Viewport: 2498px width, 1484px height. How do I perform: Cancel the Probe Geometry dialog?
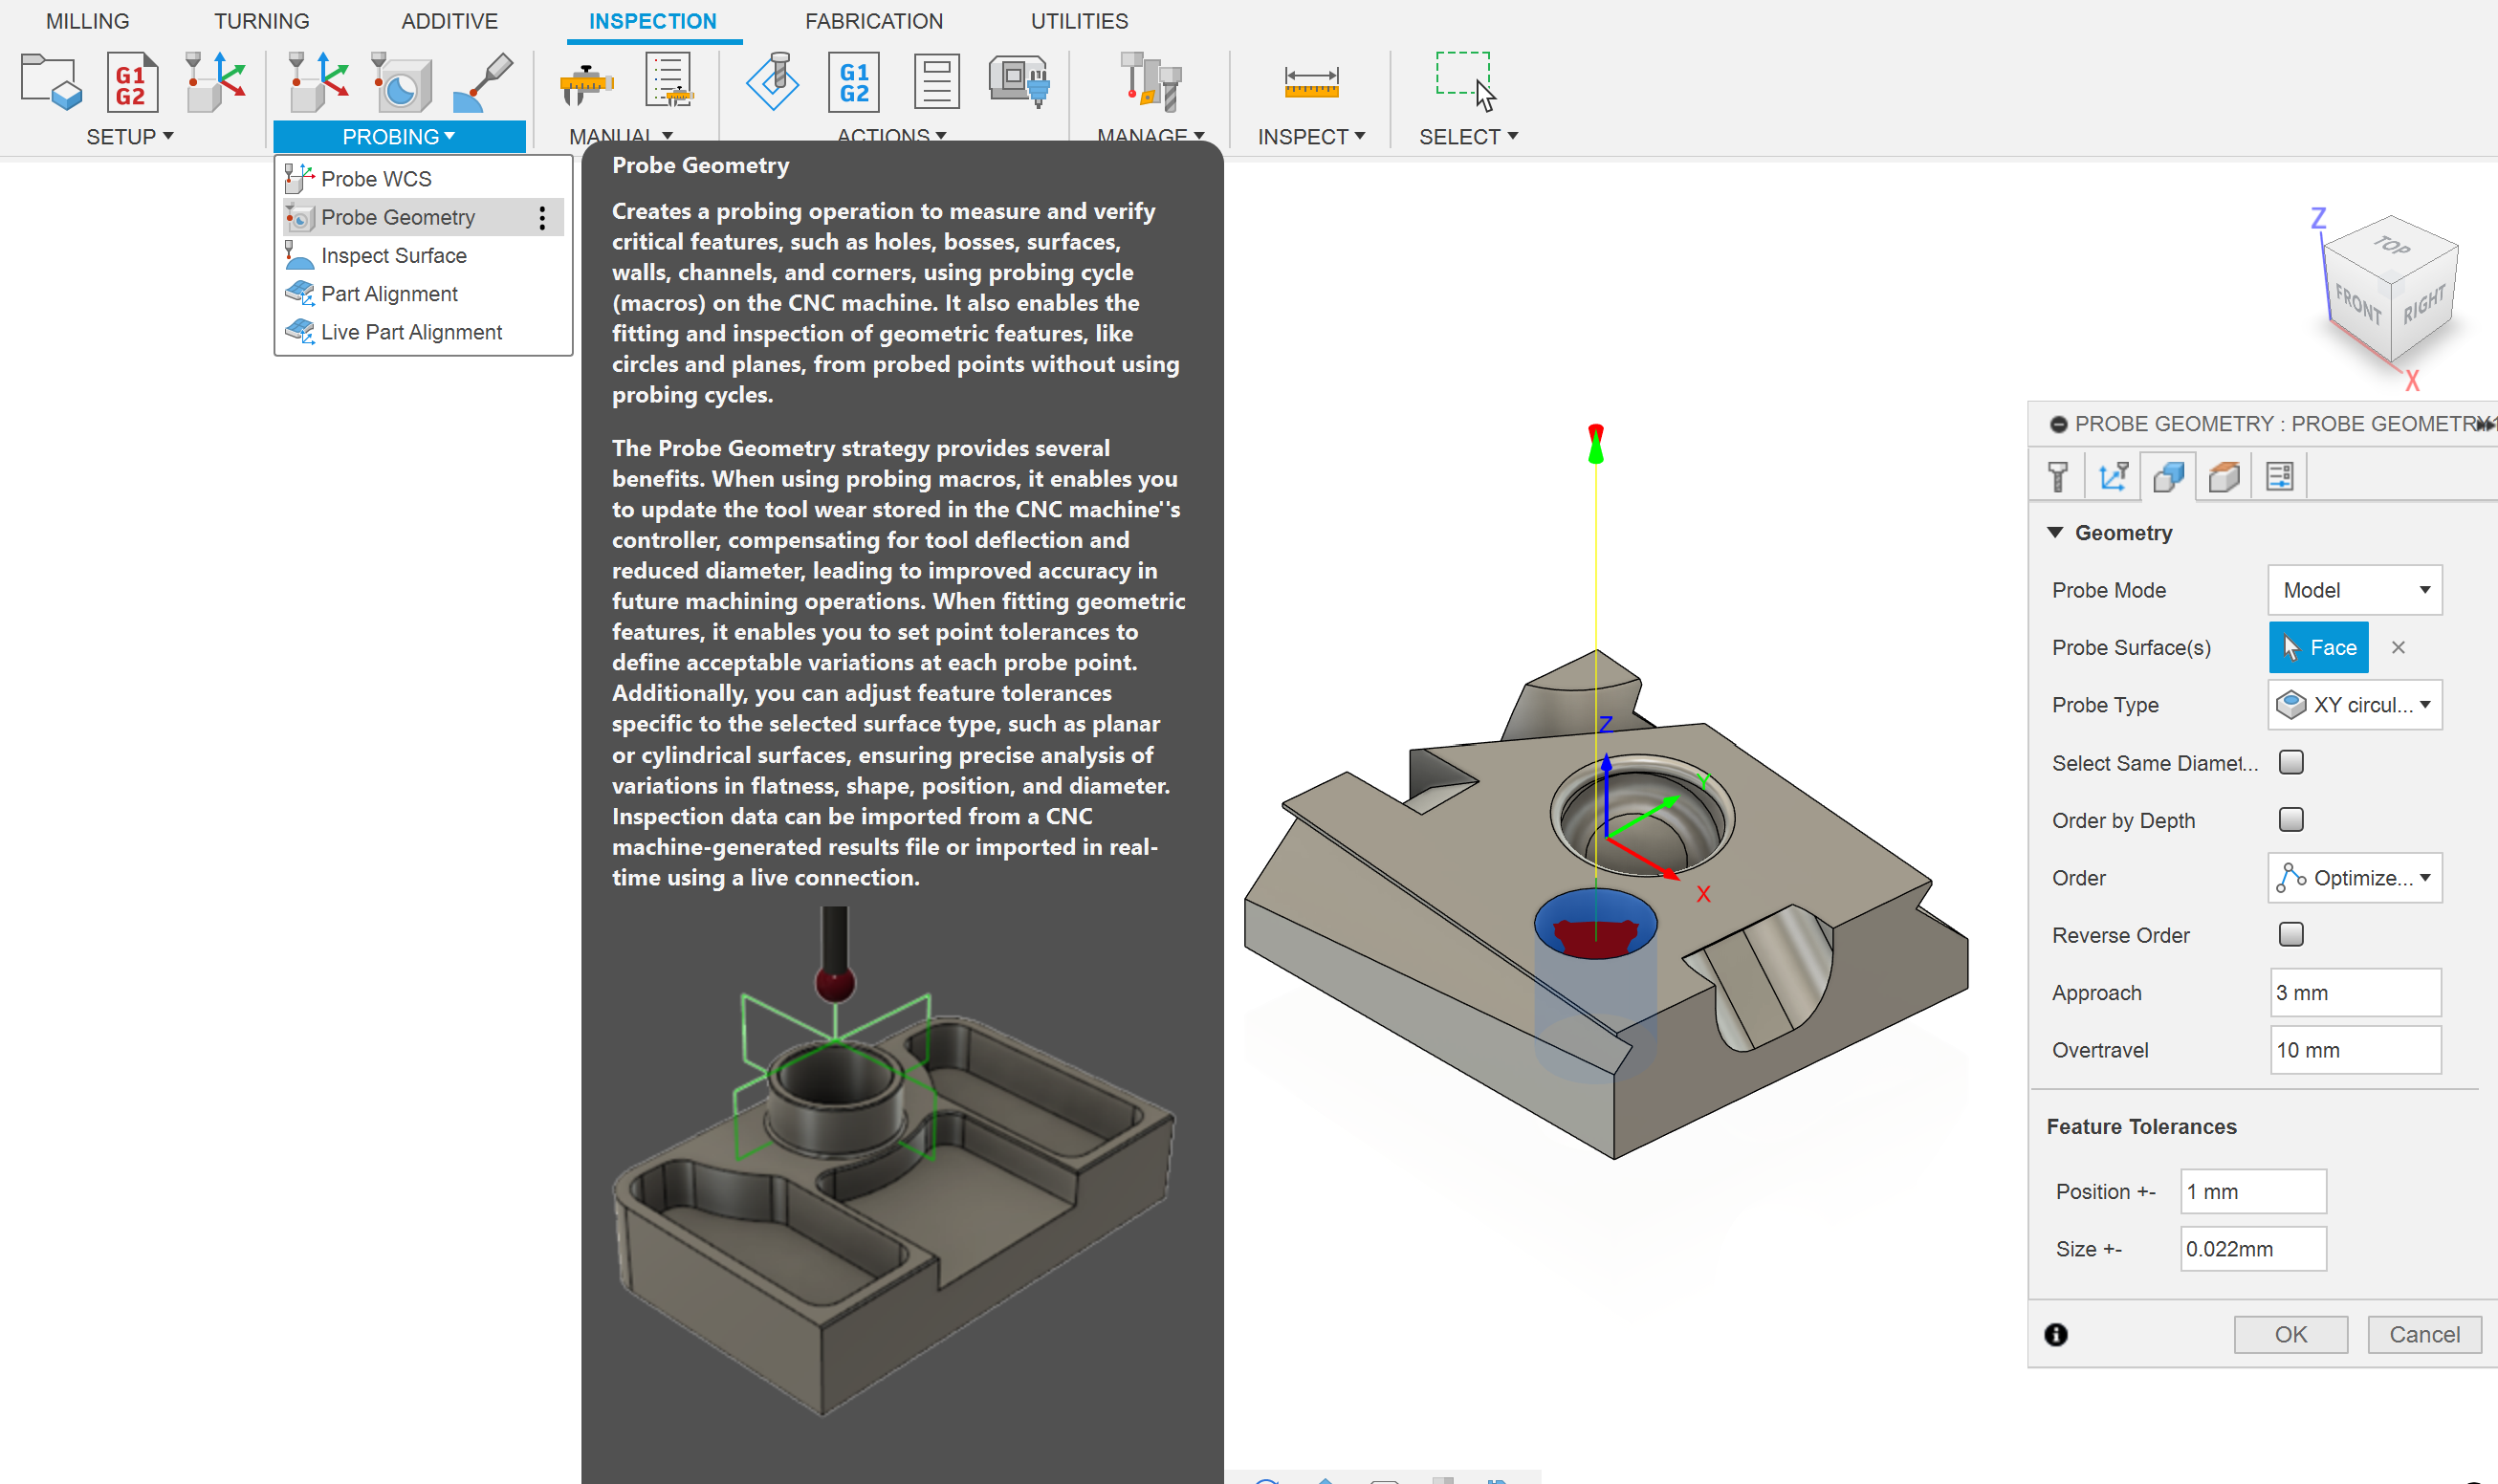coord(2423,1334)
